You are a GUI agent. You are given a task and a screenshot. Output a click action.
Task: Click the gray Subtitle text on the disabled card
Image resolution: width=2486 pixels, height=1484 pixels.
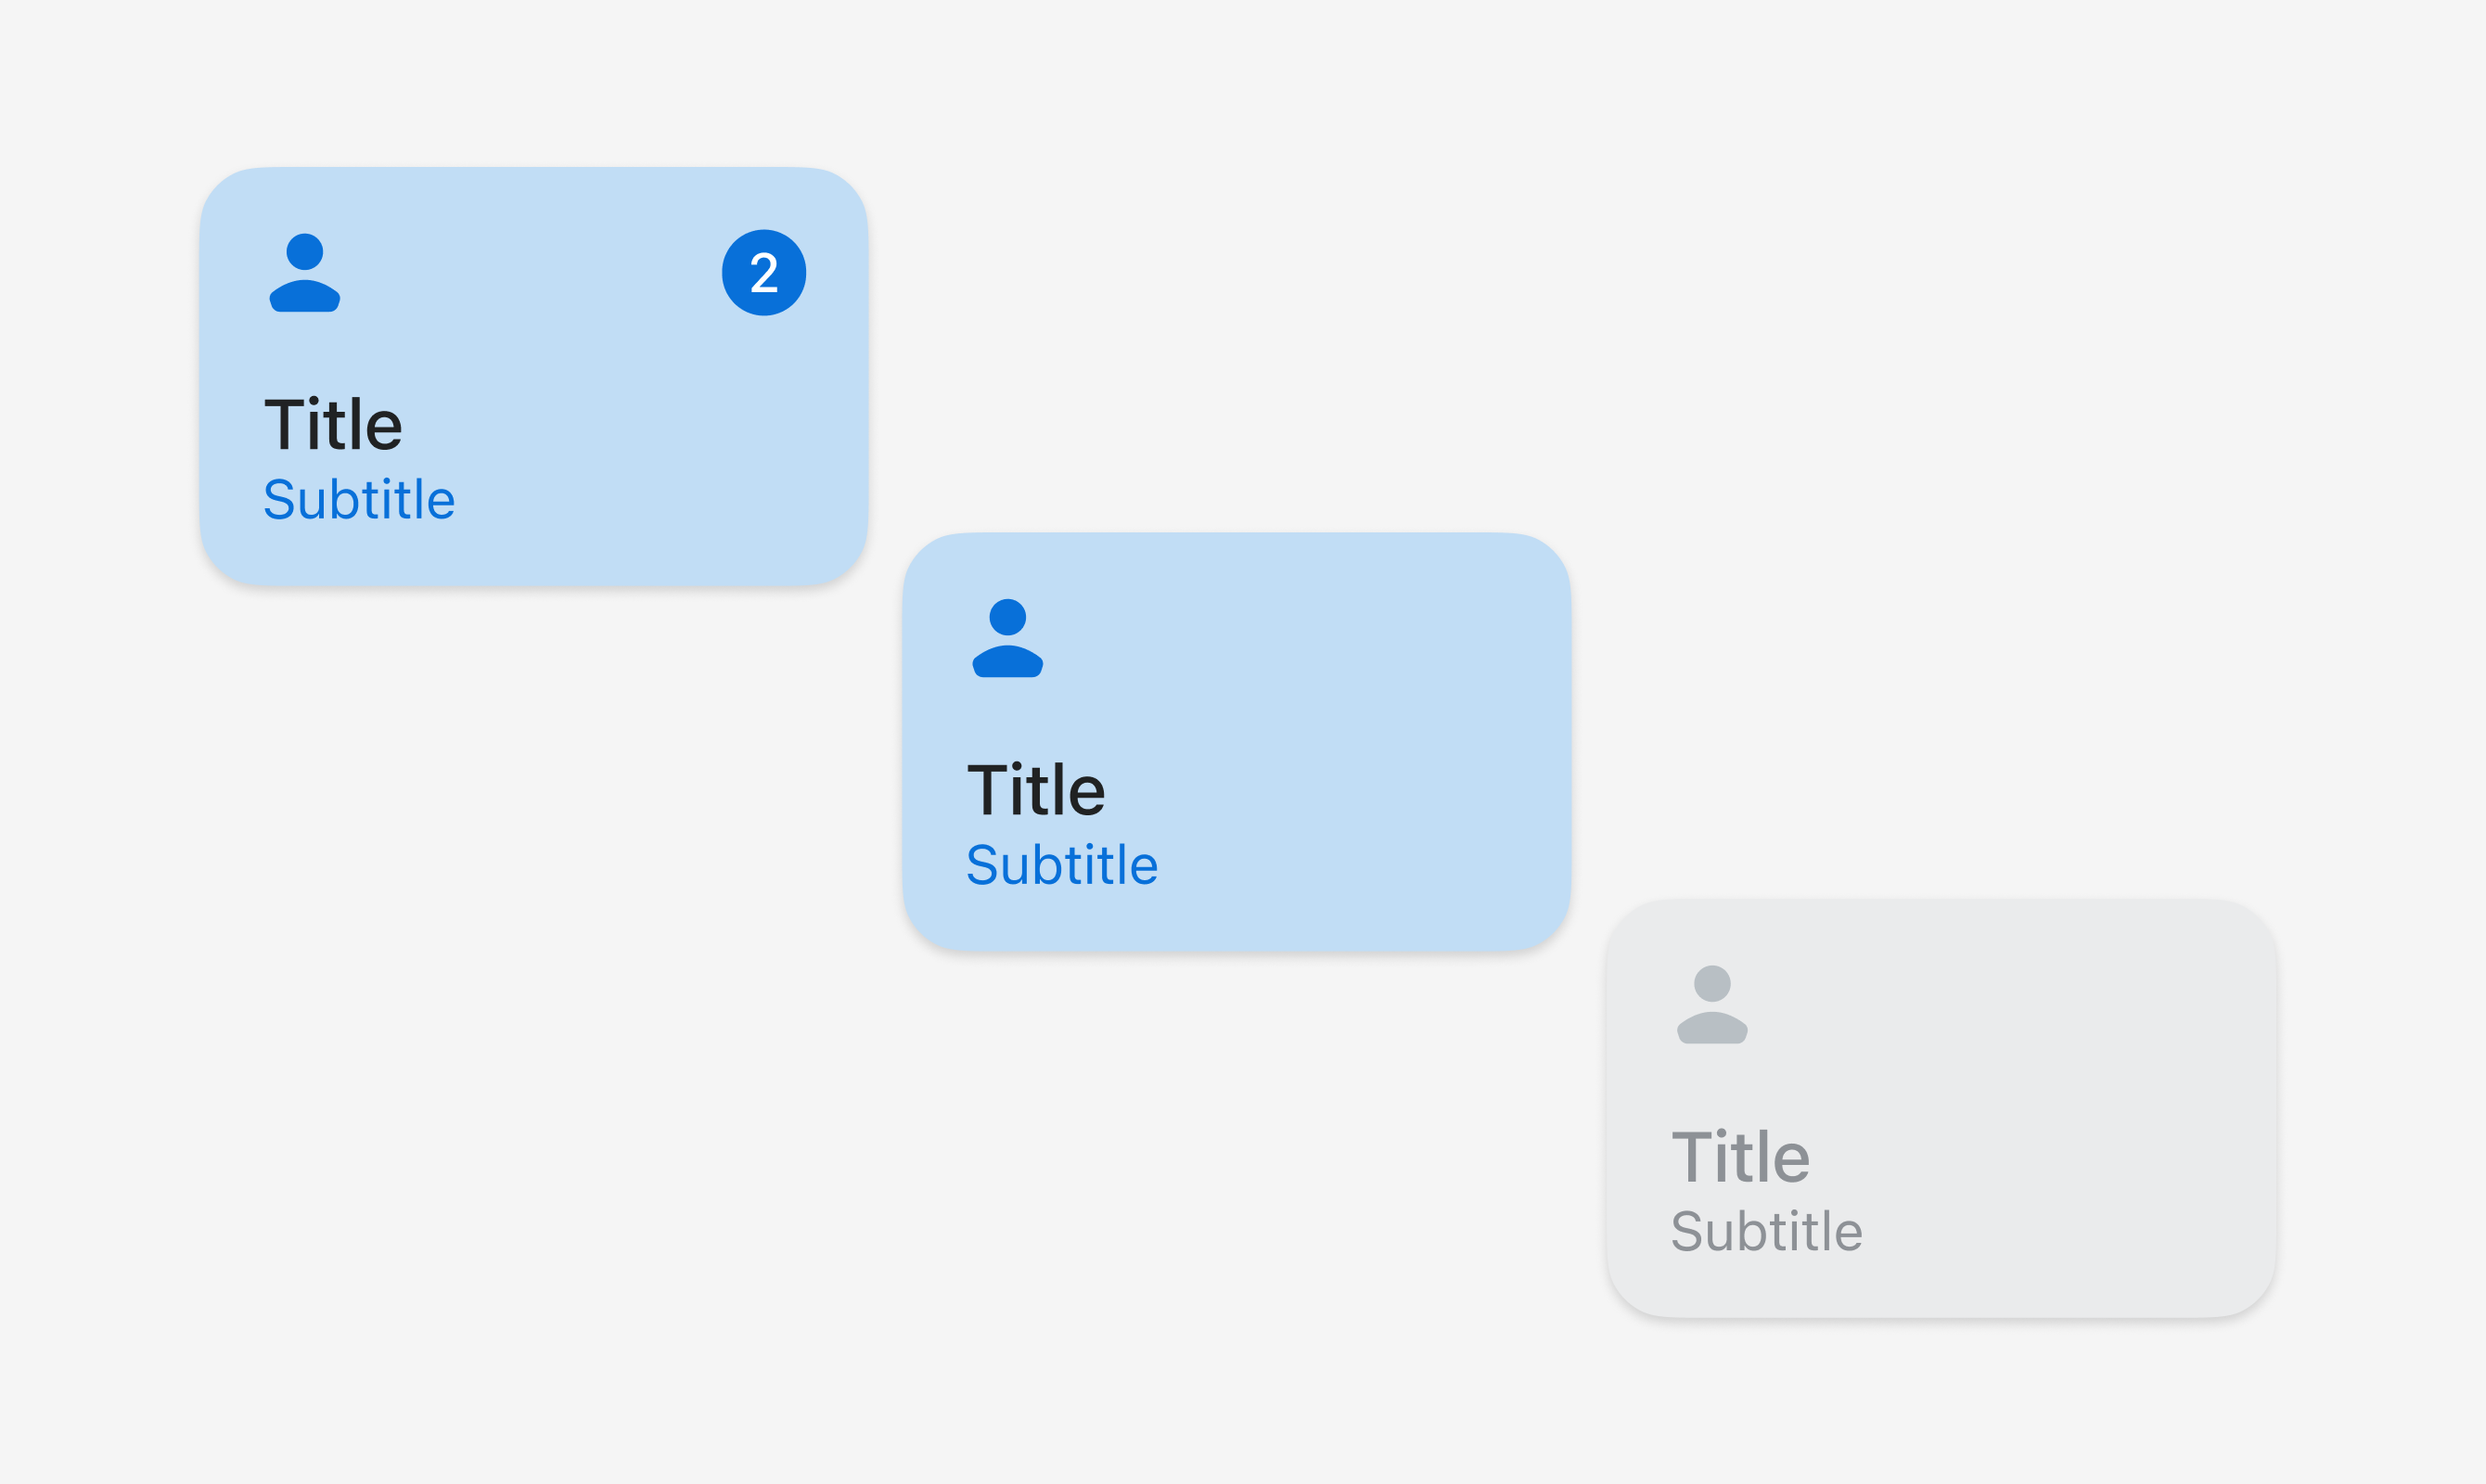point(1766,1231)
